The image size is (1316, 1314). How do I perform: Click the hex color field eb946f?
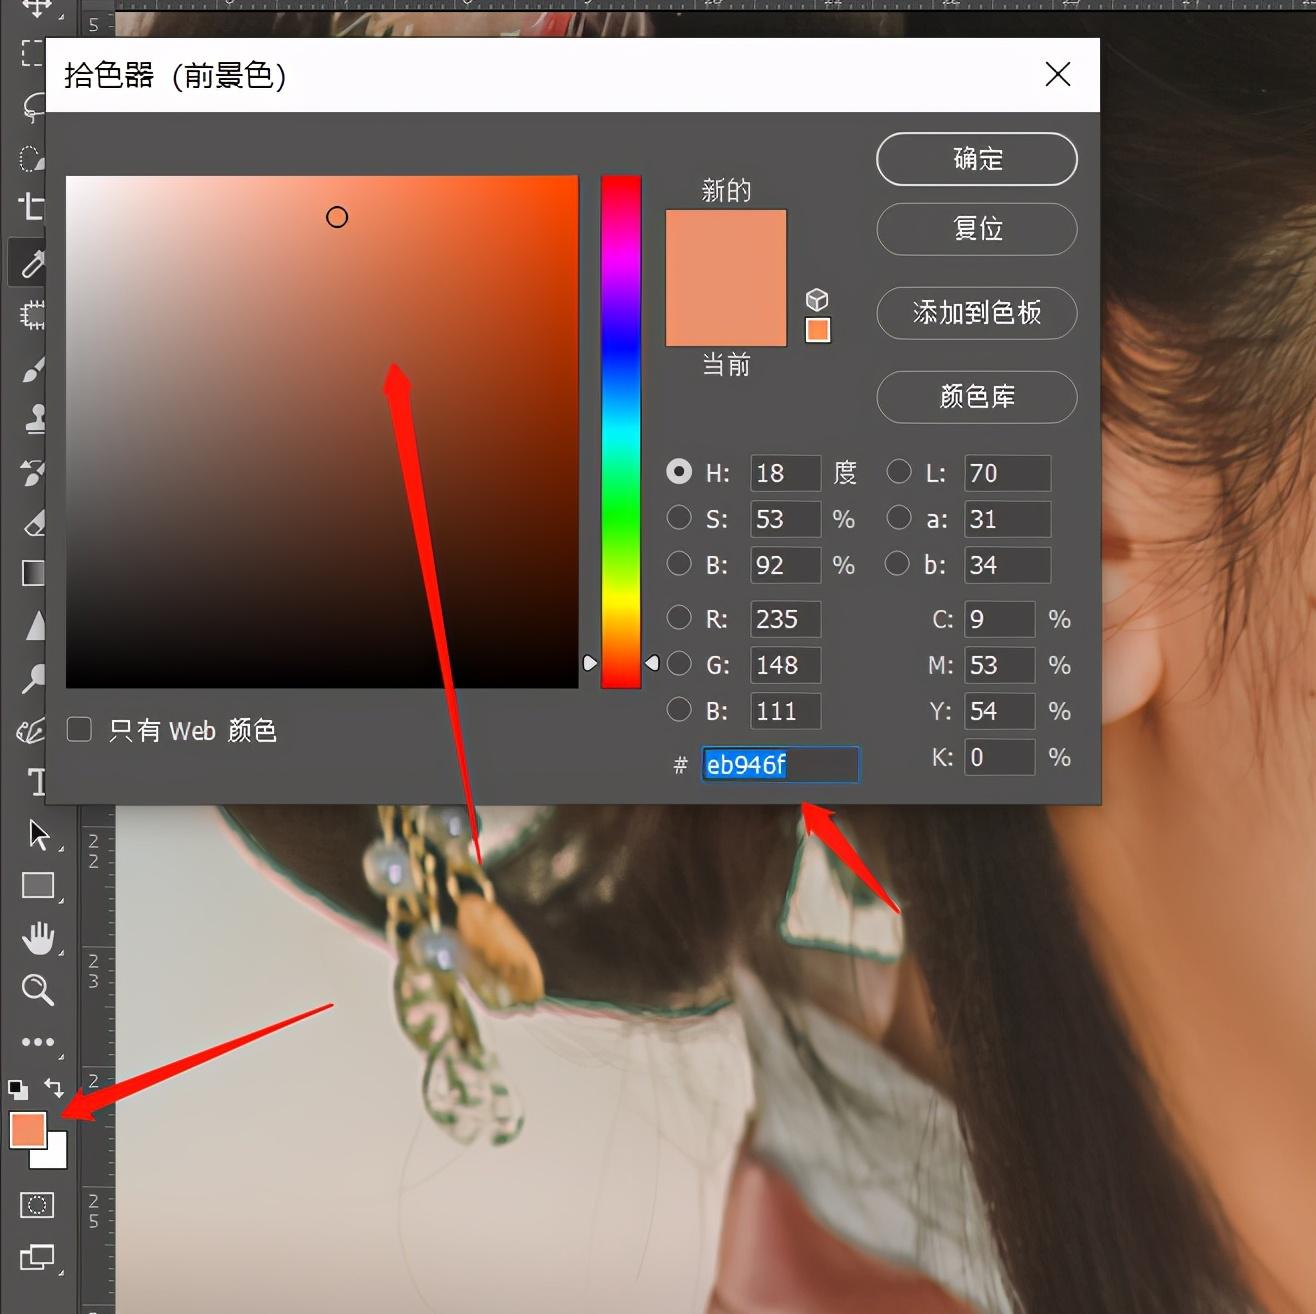(779, 765)
